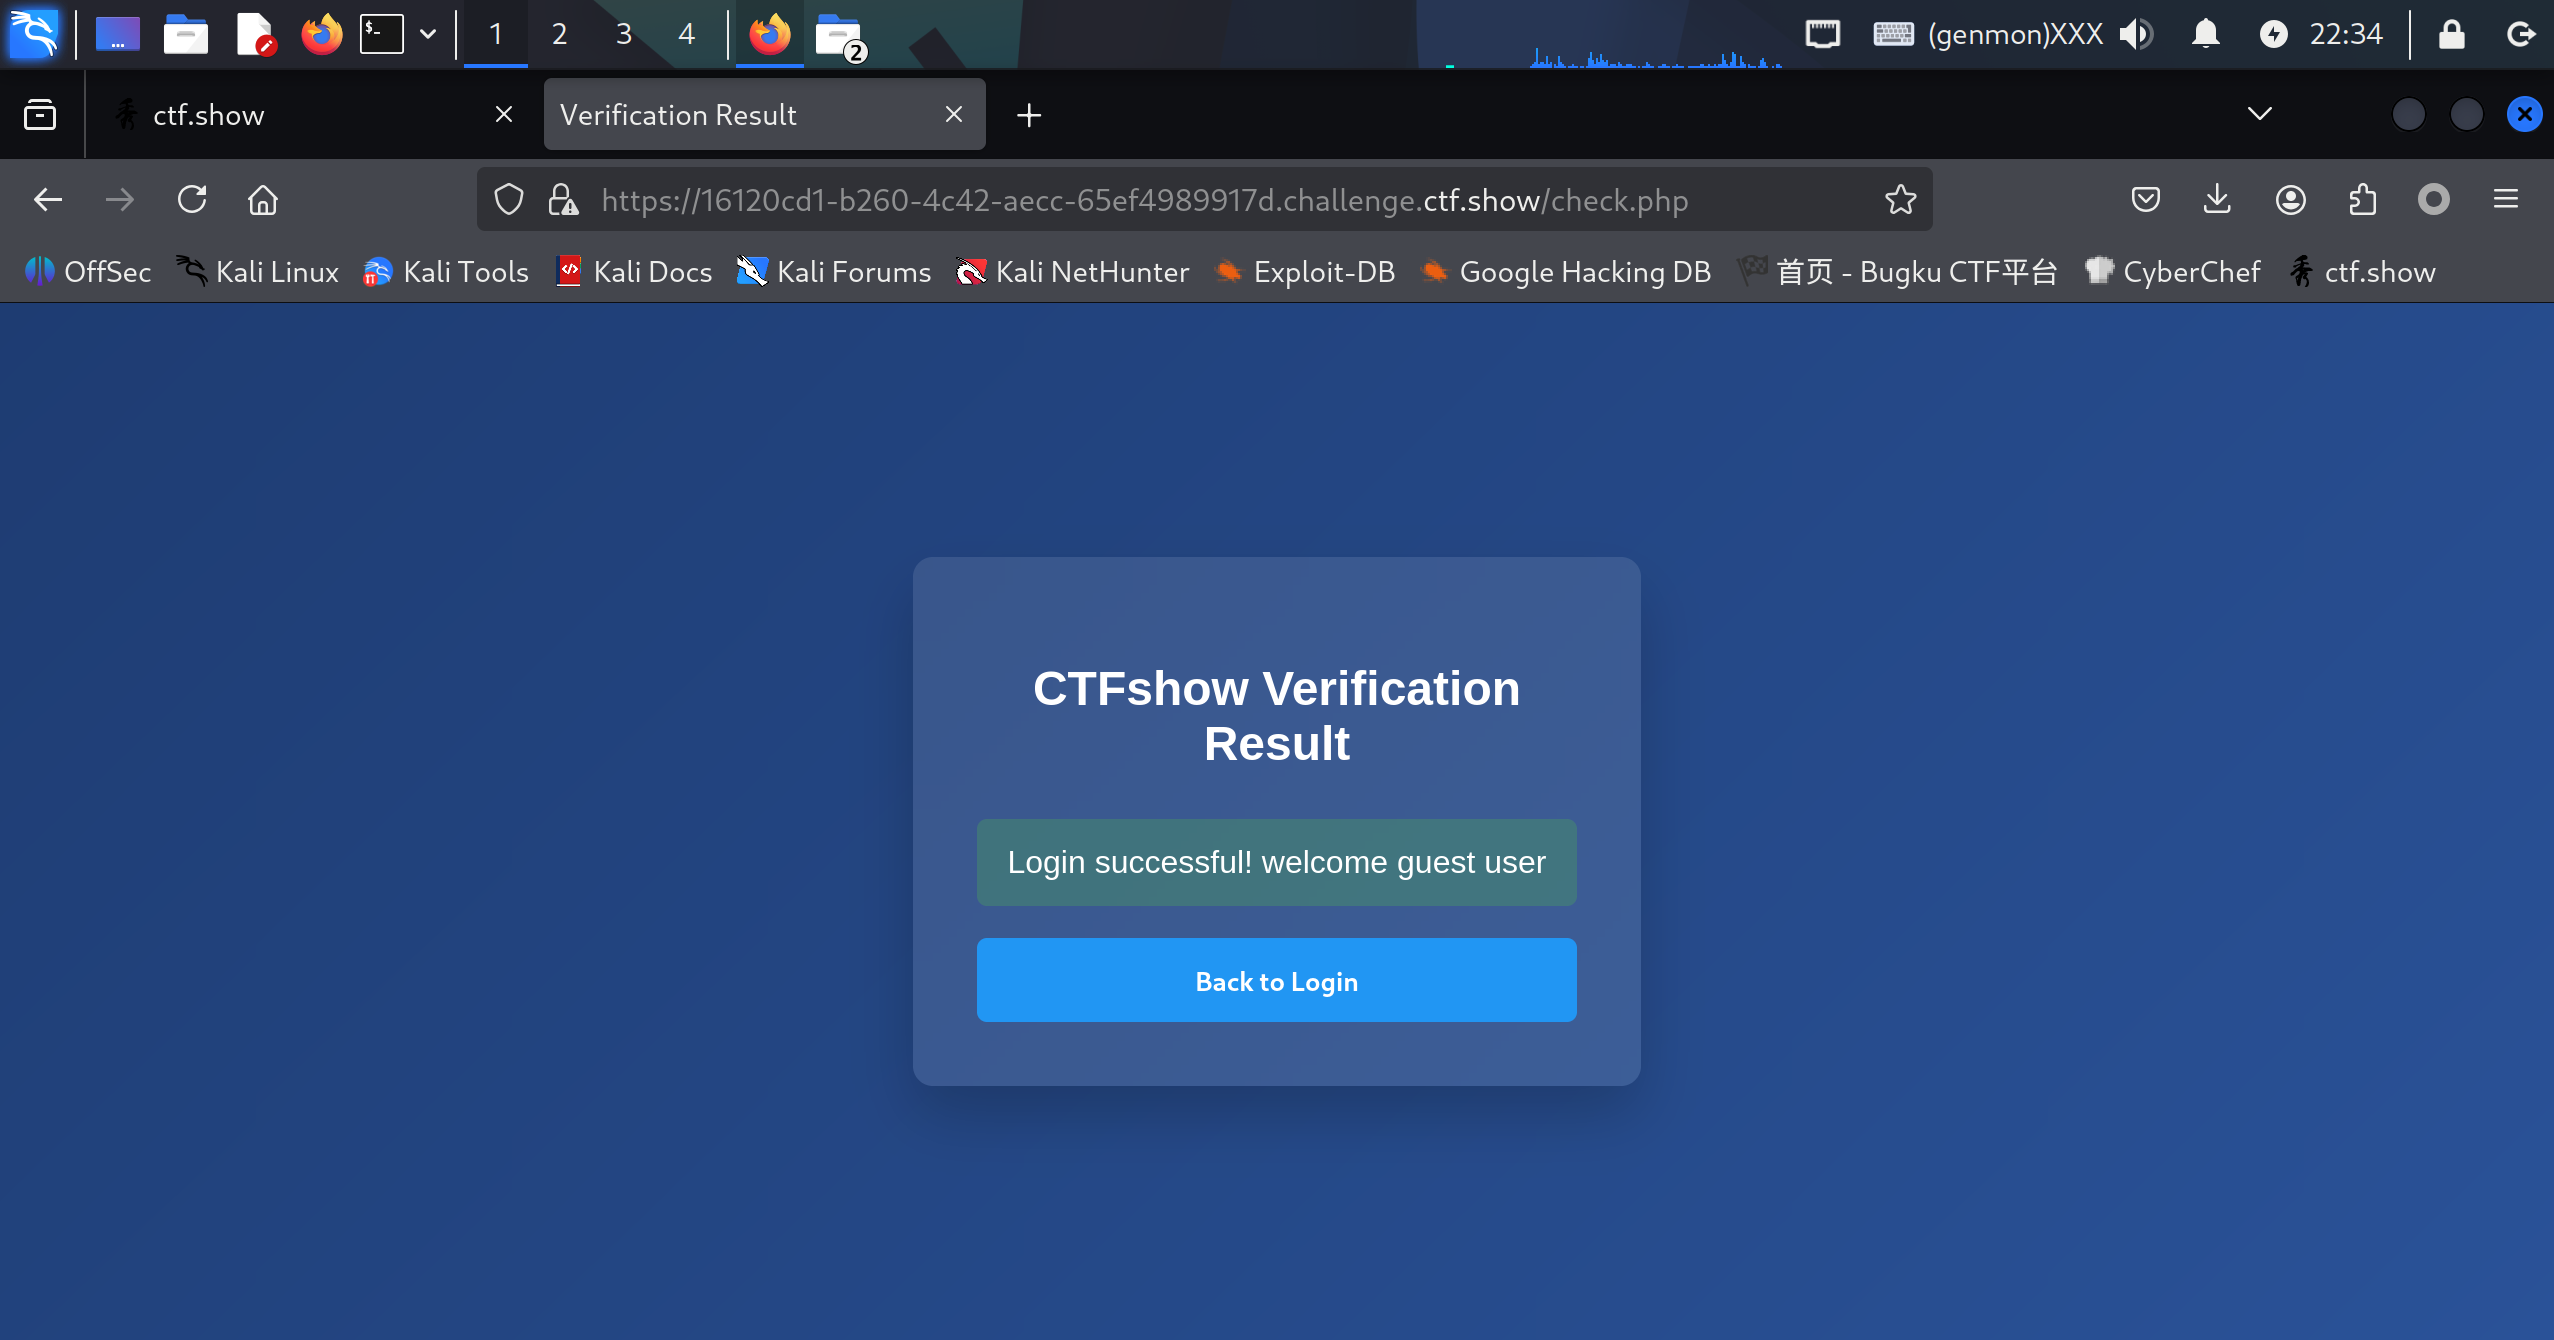Viewport: 2554px width, 1340px height.
Task: Open the Firefox hamburger application menu
Action: click(2505, 200)
